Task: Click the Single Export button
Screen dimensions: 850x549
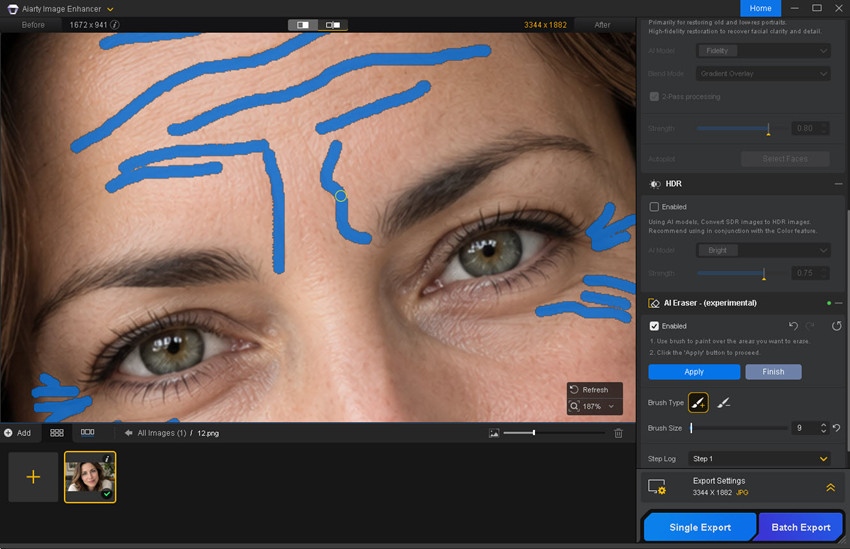Action: click(700, 527)
